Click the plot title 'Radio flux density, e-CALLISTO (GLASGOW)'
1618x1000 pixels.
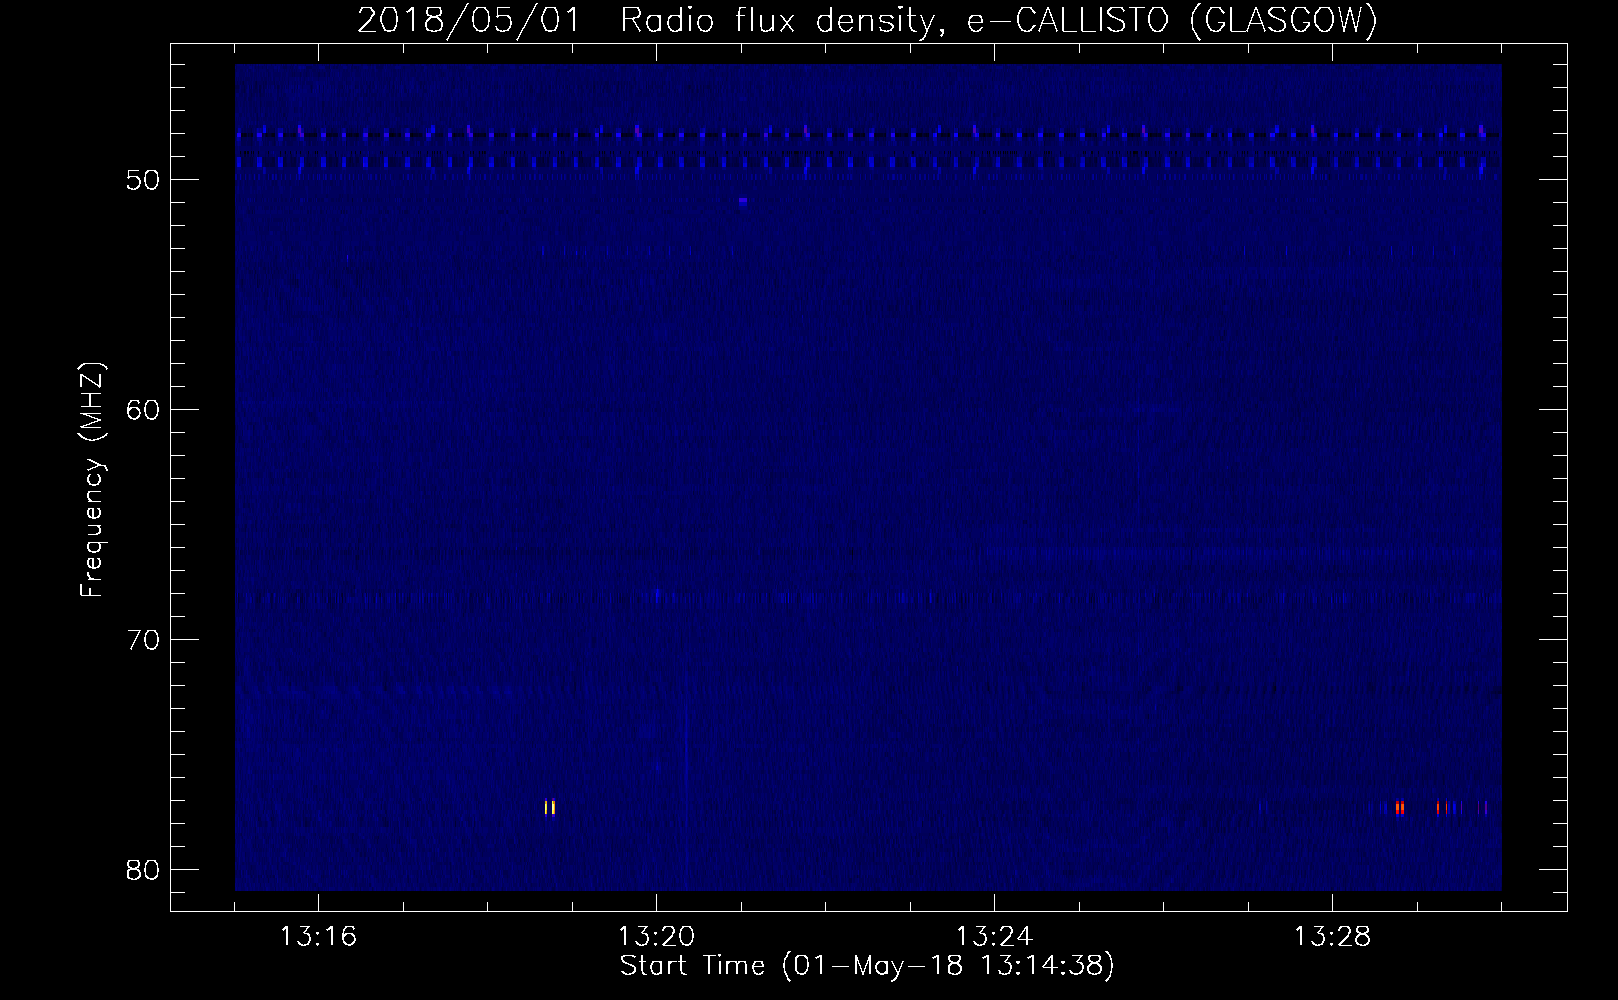tap(999, 19)
